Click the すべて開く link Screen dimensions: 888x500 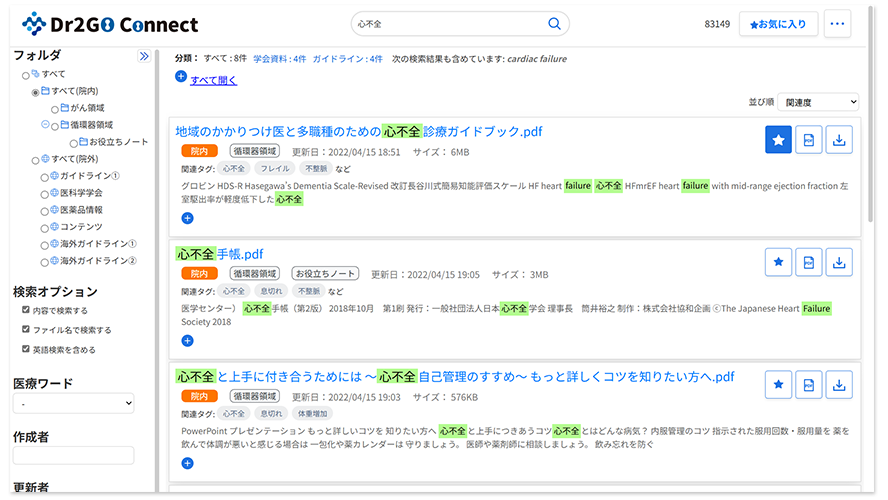(x=214, y=80)
